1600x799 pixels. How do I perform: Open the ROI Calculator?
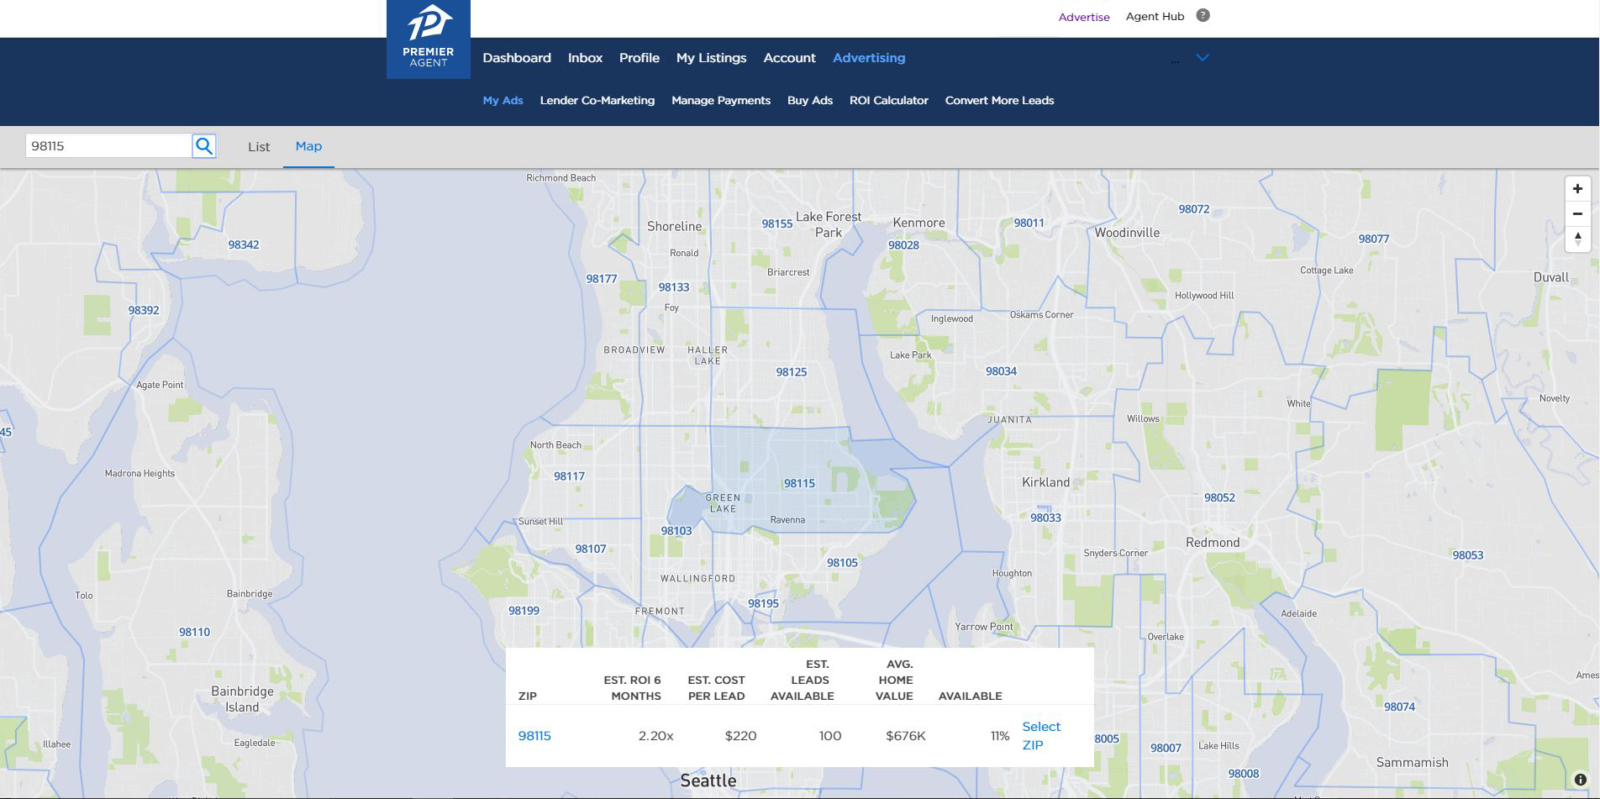pyautogui.click(x=889, y=101)
